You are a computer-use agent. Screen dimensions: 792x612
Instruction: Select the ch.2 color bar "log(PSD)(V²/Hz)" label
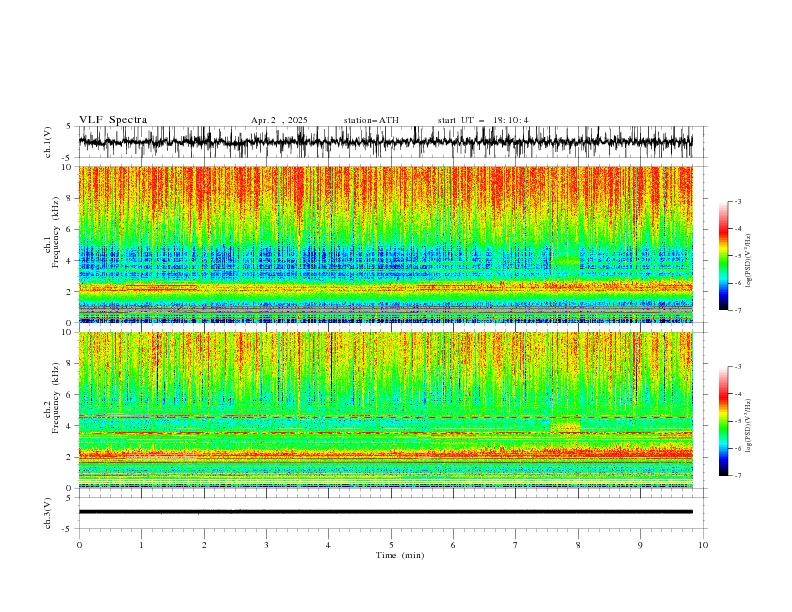[x=750, y=426]
